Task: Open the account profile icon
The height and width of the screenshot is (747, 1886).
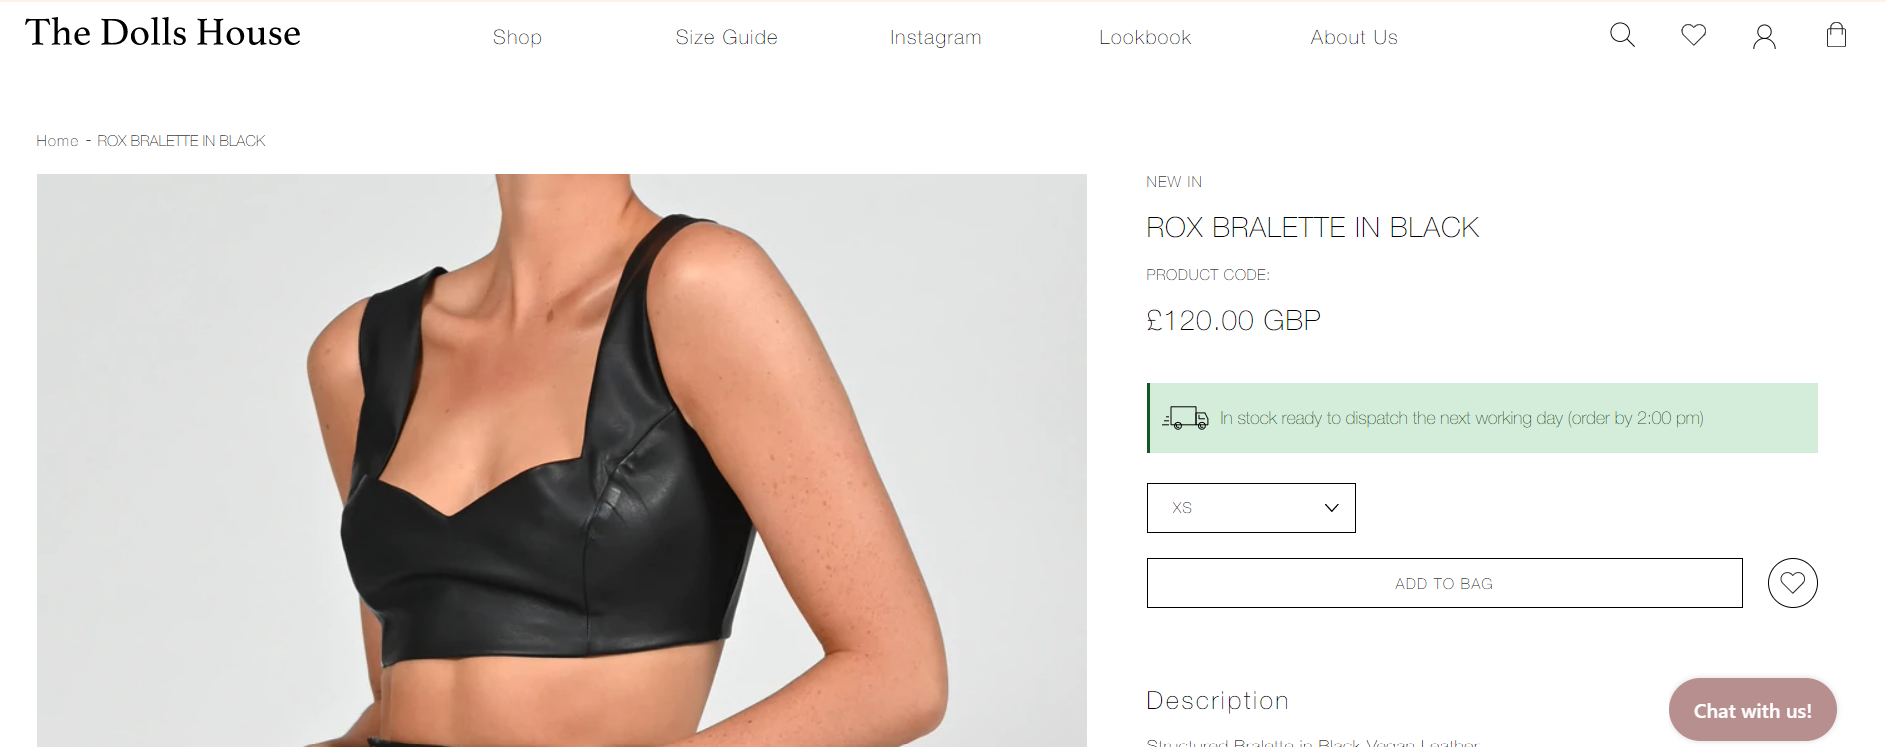Action: (1764, 37)
